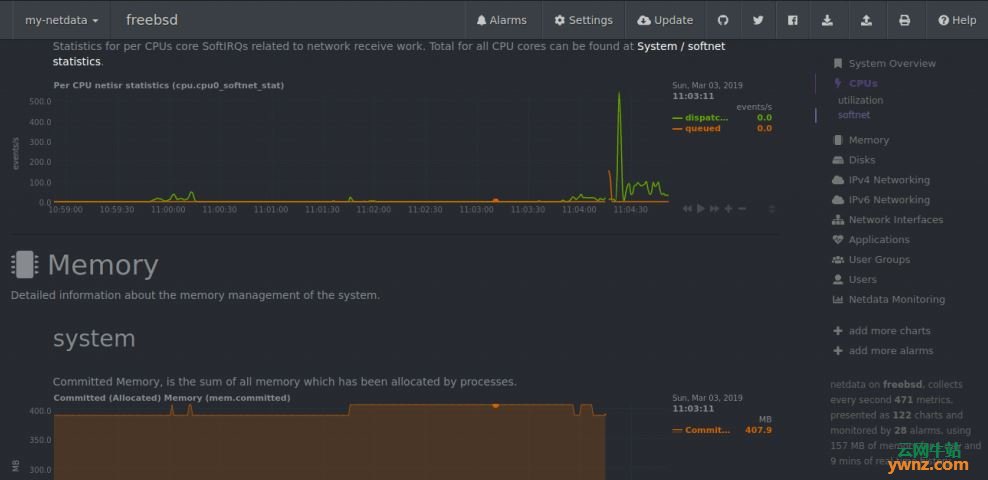Open the Alarms bell menu
The width and height of the screenshot is (988, 480).
pos(501,20)
